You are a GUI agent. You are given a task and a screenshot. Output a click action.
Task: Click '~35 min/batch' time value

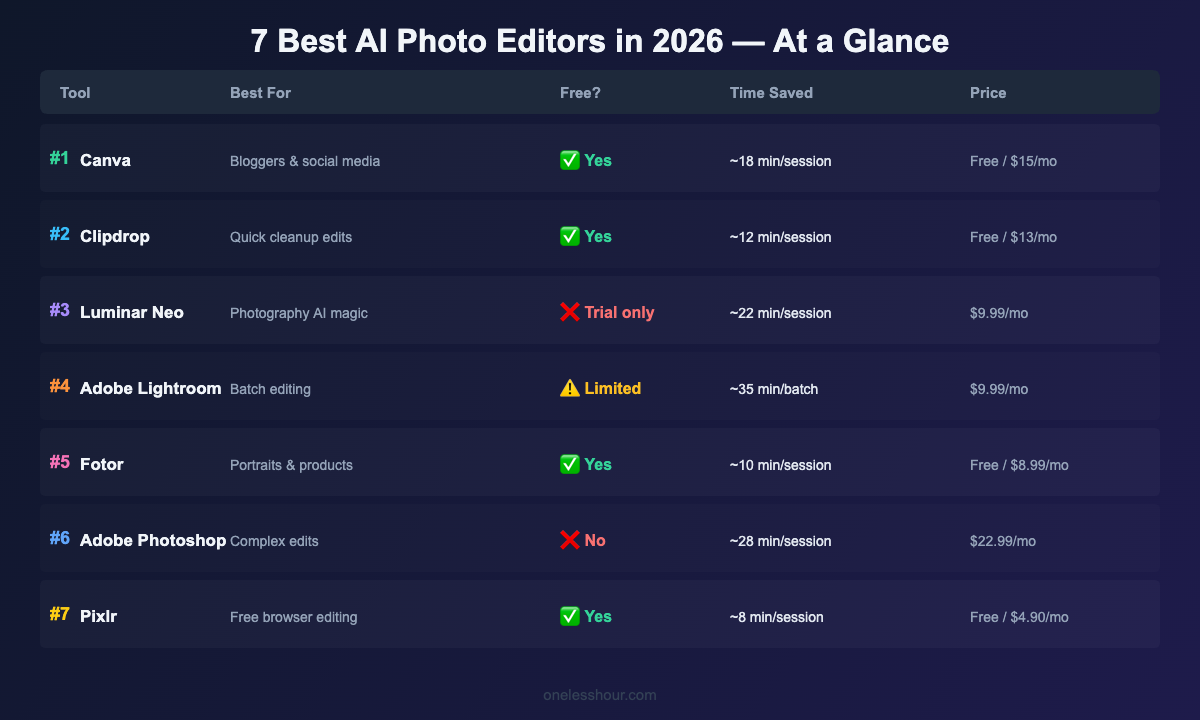click(774, 389)
